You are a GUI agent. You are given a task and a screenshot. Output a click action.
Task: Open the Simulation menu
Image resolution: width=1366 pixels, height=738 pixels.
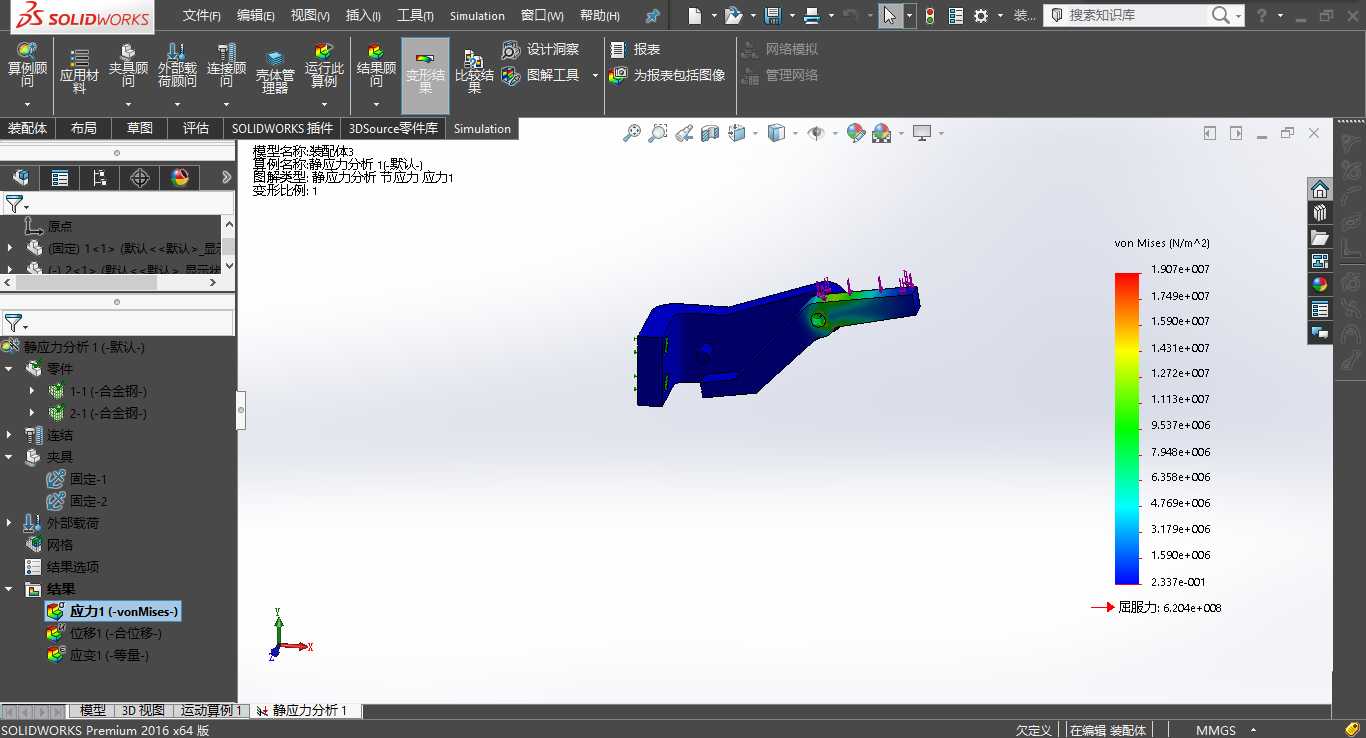(477, 15)
